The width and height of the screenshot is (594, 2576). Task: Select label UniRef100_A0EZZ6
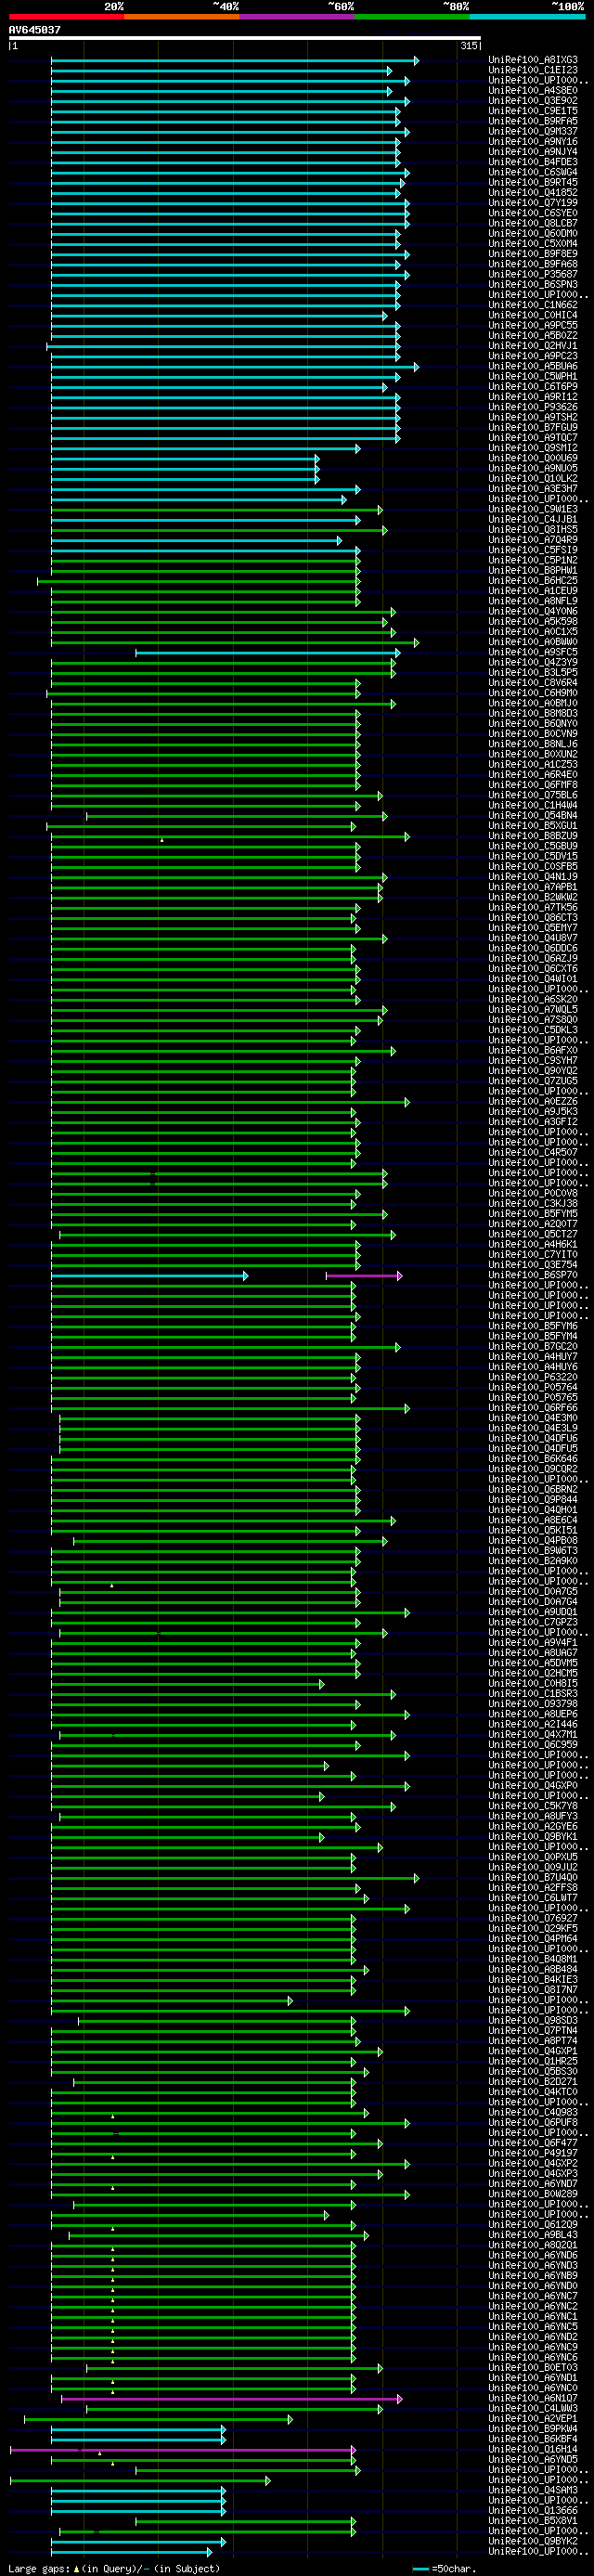tap(532, 1101)
